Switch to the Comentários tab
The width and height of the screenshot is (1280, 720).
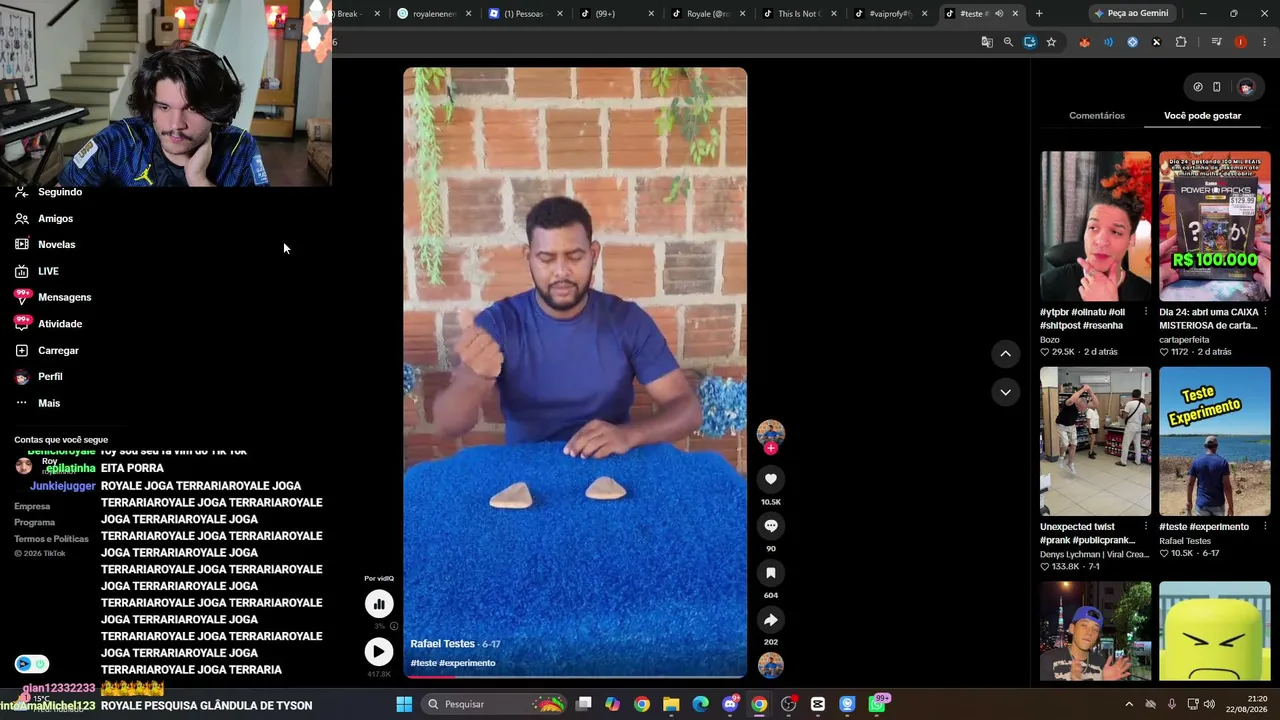tap(1097, 116)
